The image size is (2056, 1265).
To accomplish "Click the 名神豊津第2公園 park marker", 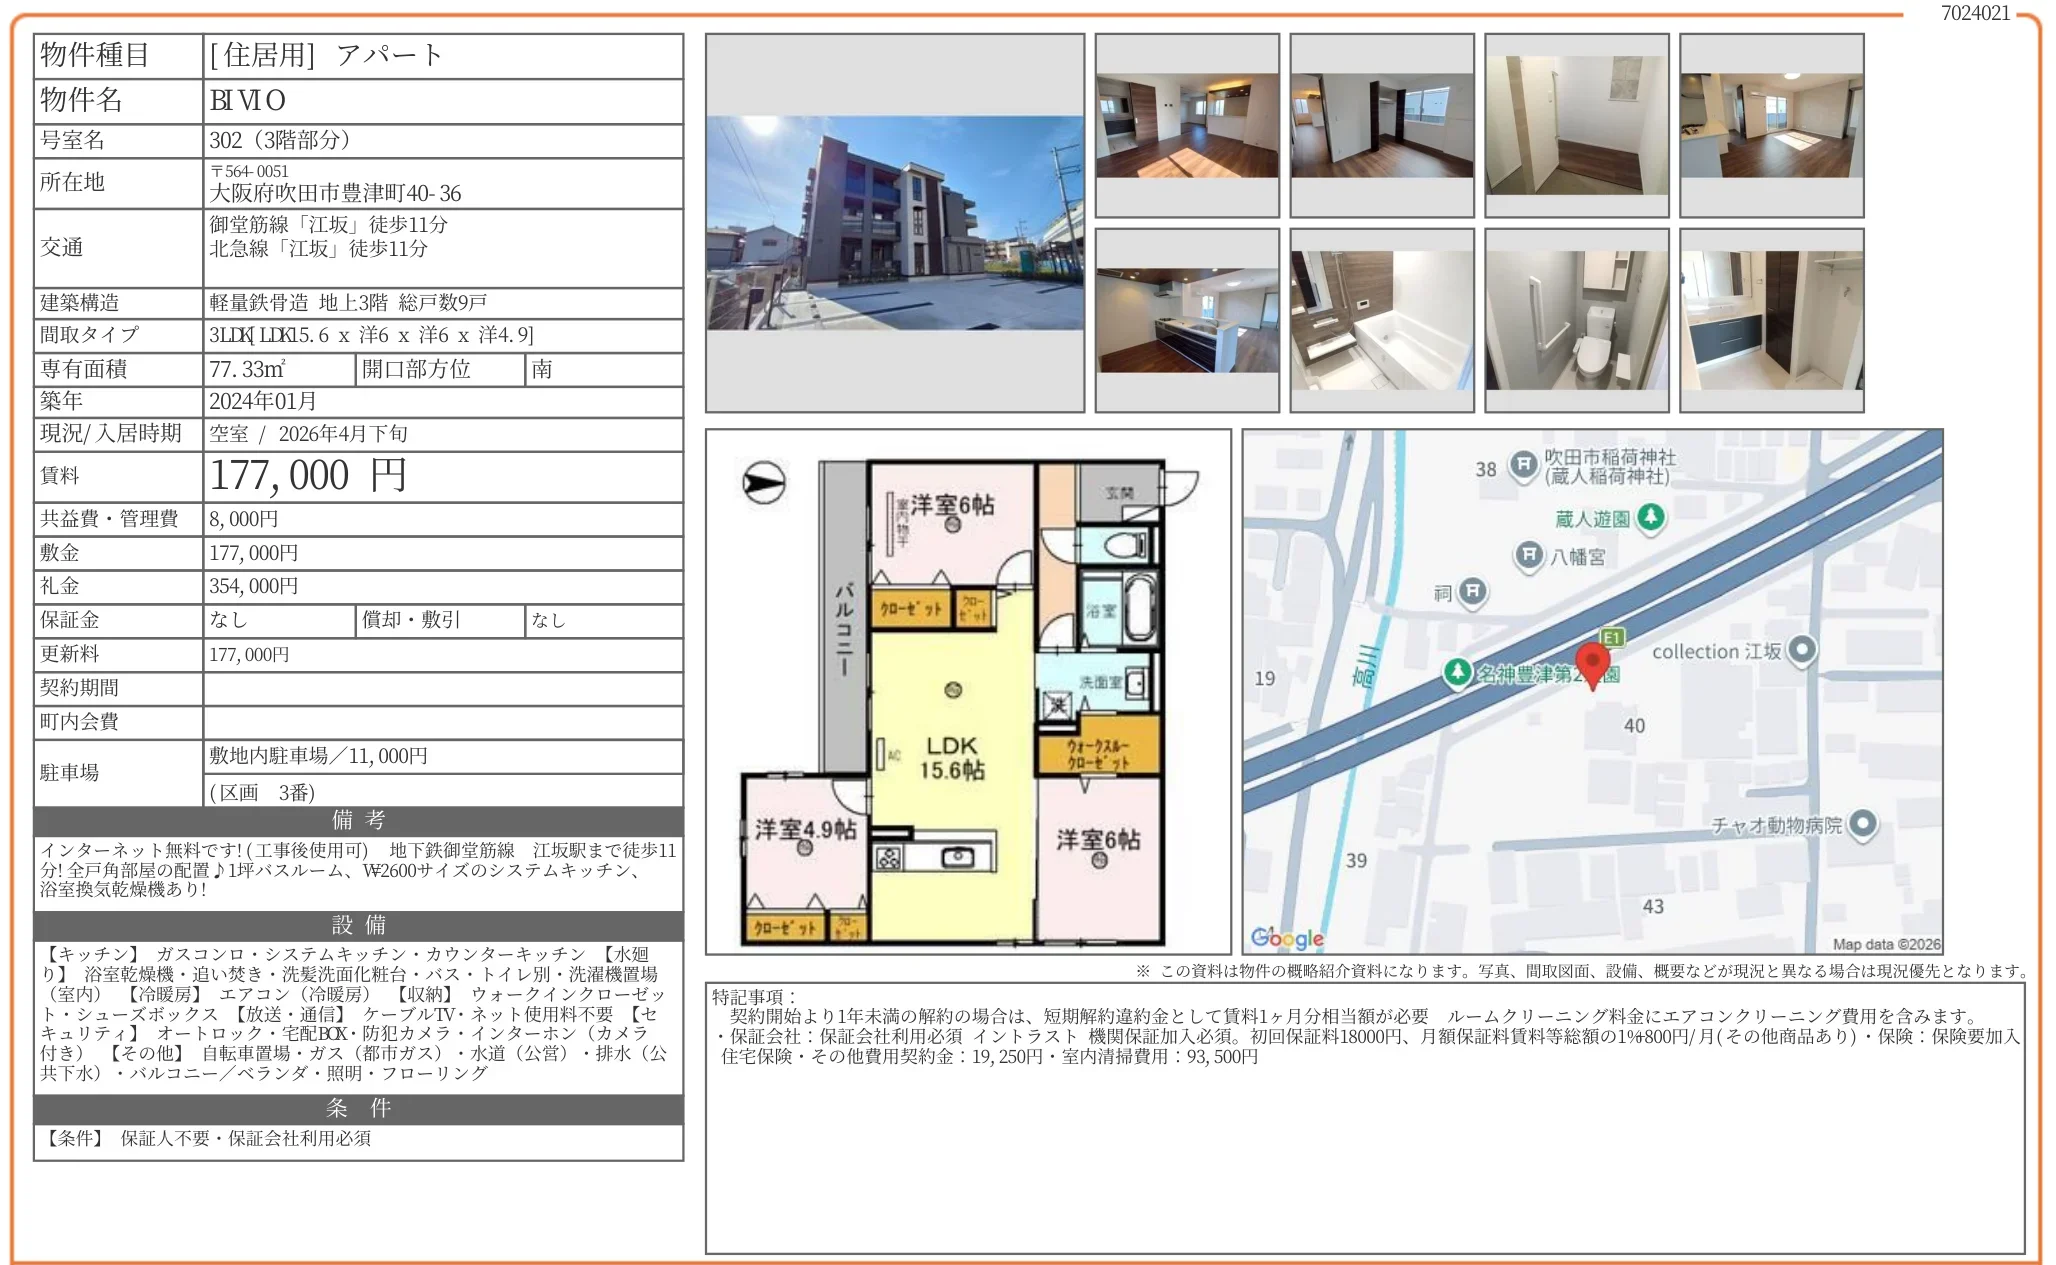I will (x=1458, y=672).
